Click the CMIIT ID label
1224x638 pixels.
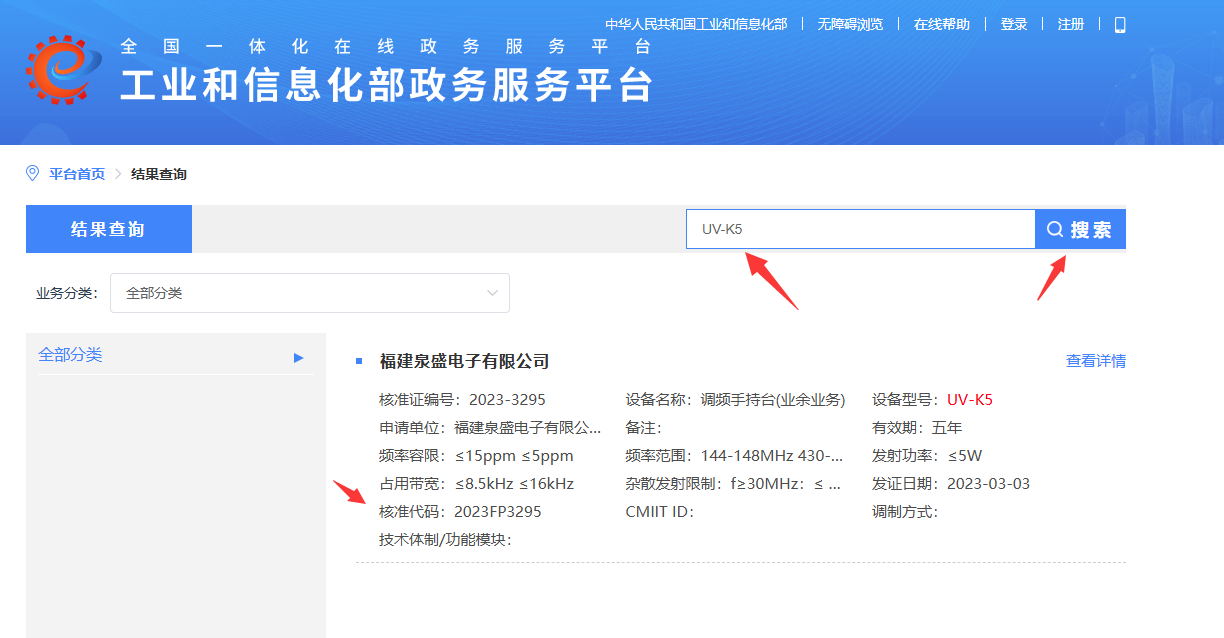pos(660,512)
